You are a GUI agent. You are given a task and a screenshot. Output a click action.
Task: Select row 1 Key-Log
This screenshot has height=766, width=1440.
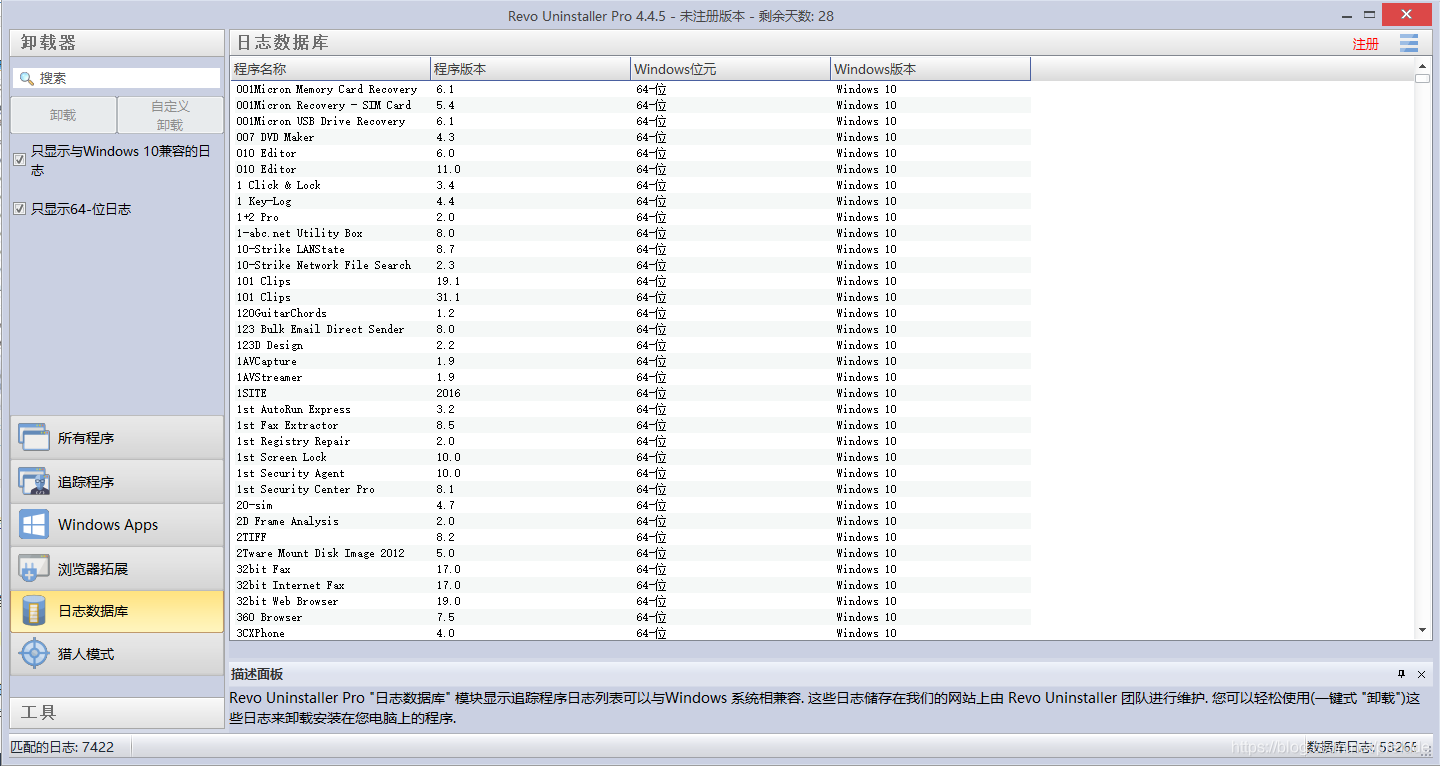click(630, 201)
